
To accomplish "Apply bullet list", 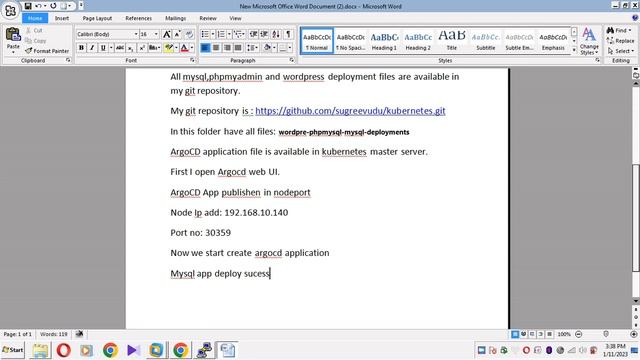I will point(205,34).
